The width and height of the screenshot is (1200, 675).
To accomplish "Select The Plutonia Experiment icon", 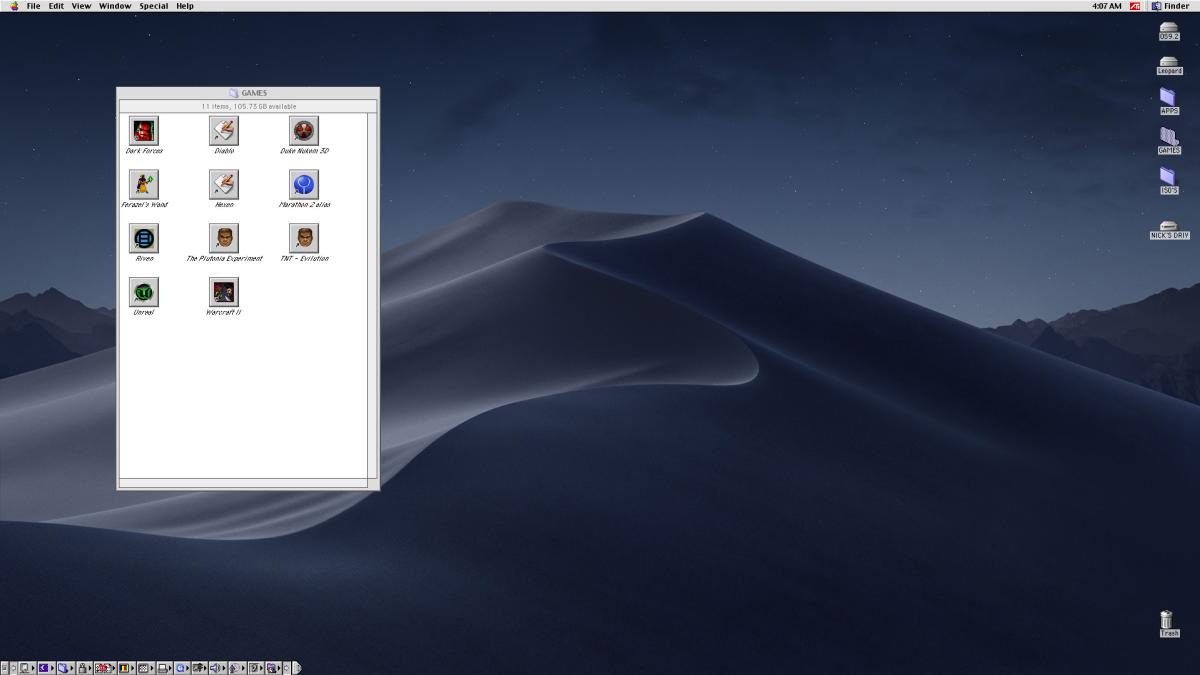I will [x=224, y=238].
